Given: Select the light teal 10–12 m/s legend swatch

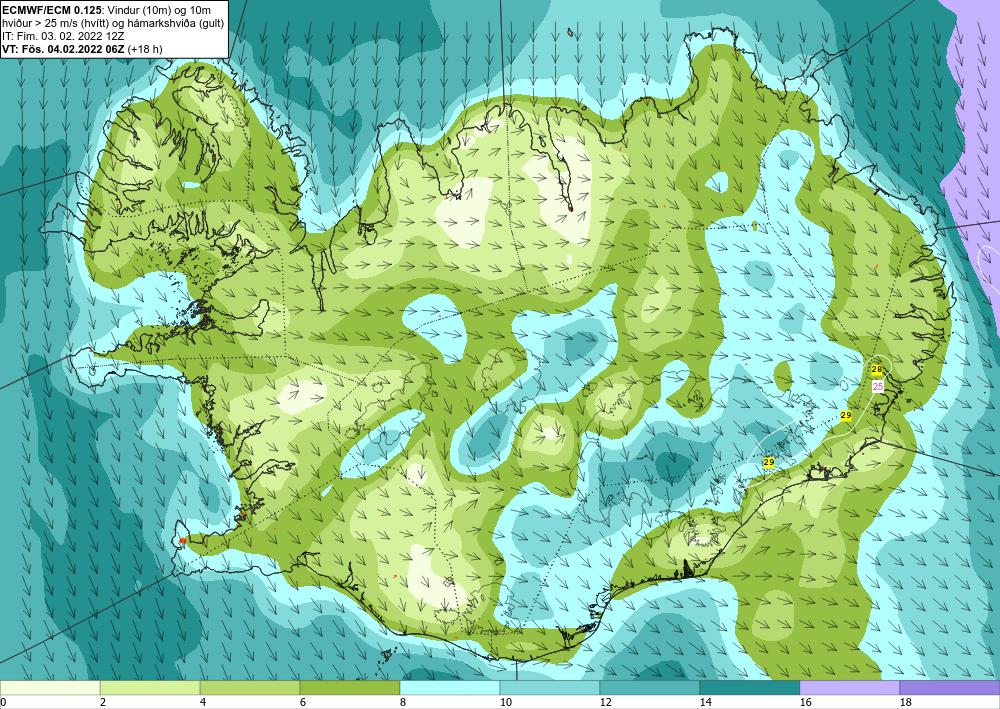Looking at the screenshot, I should click(x=550, y=687).
